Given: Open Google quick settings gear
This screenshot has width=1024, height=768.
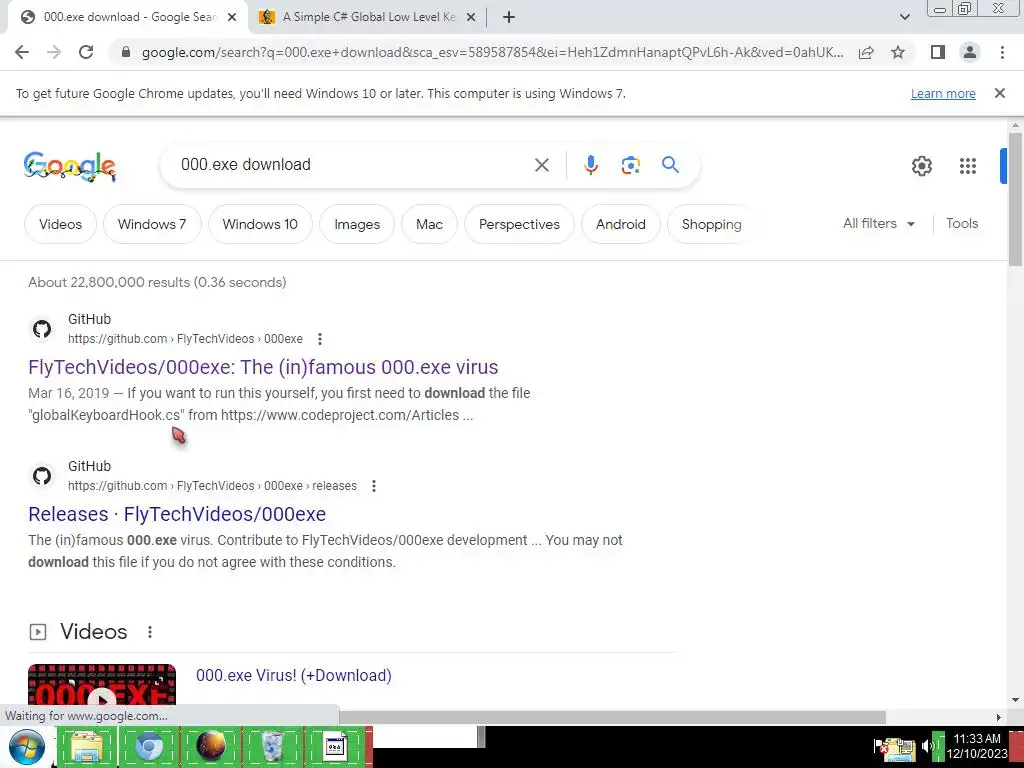Looking at the screenshot, I should point(921,166).
